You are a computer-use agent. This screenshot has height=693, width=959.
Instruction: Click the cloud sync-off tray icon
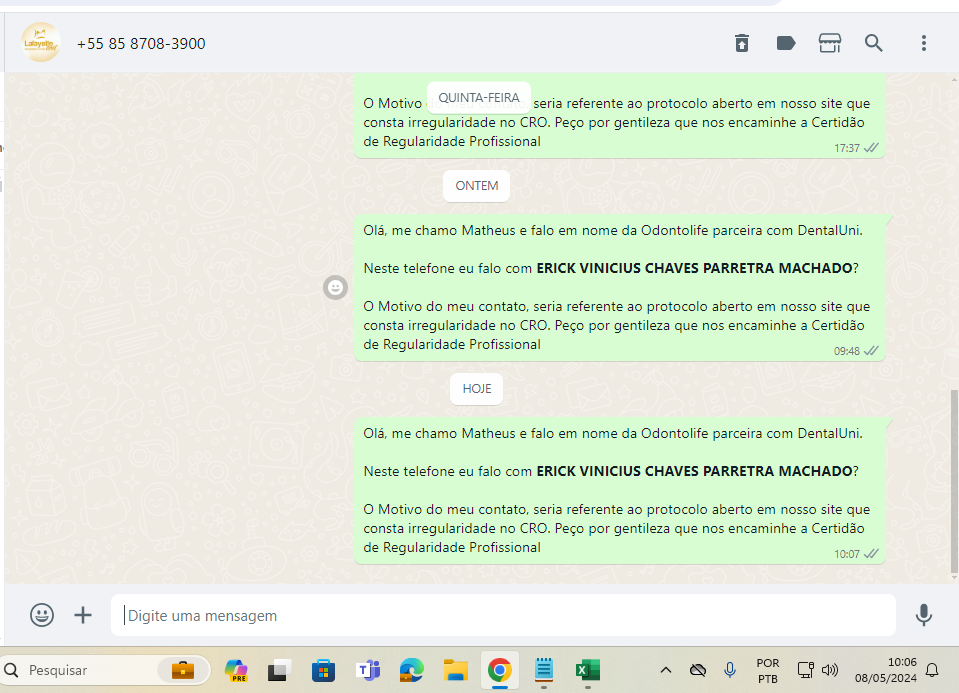[x=698, y=670]
